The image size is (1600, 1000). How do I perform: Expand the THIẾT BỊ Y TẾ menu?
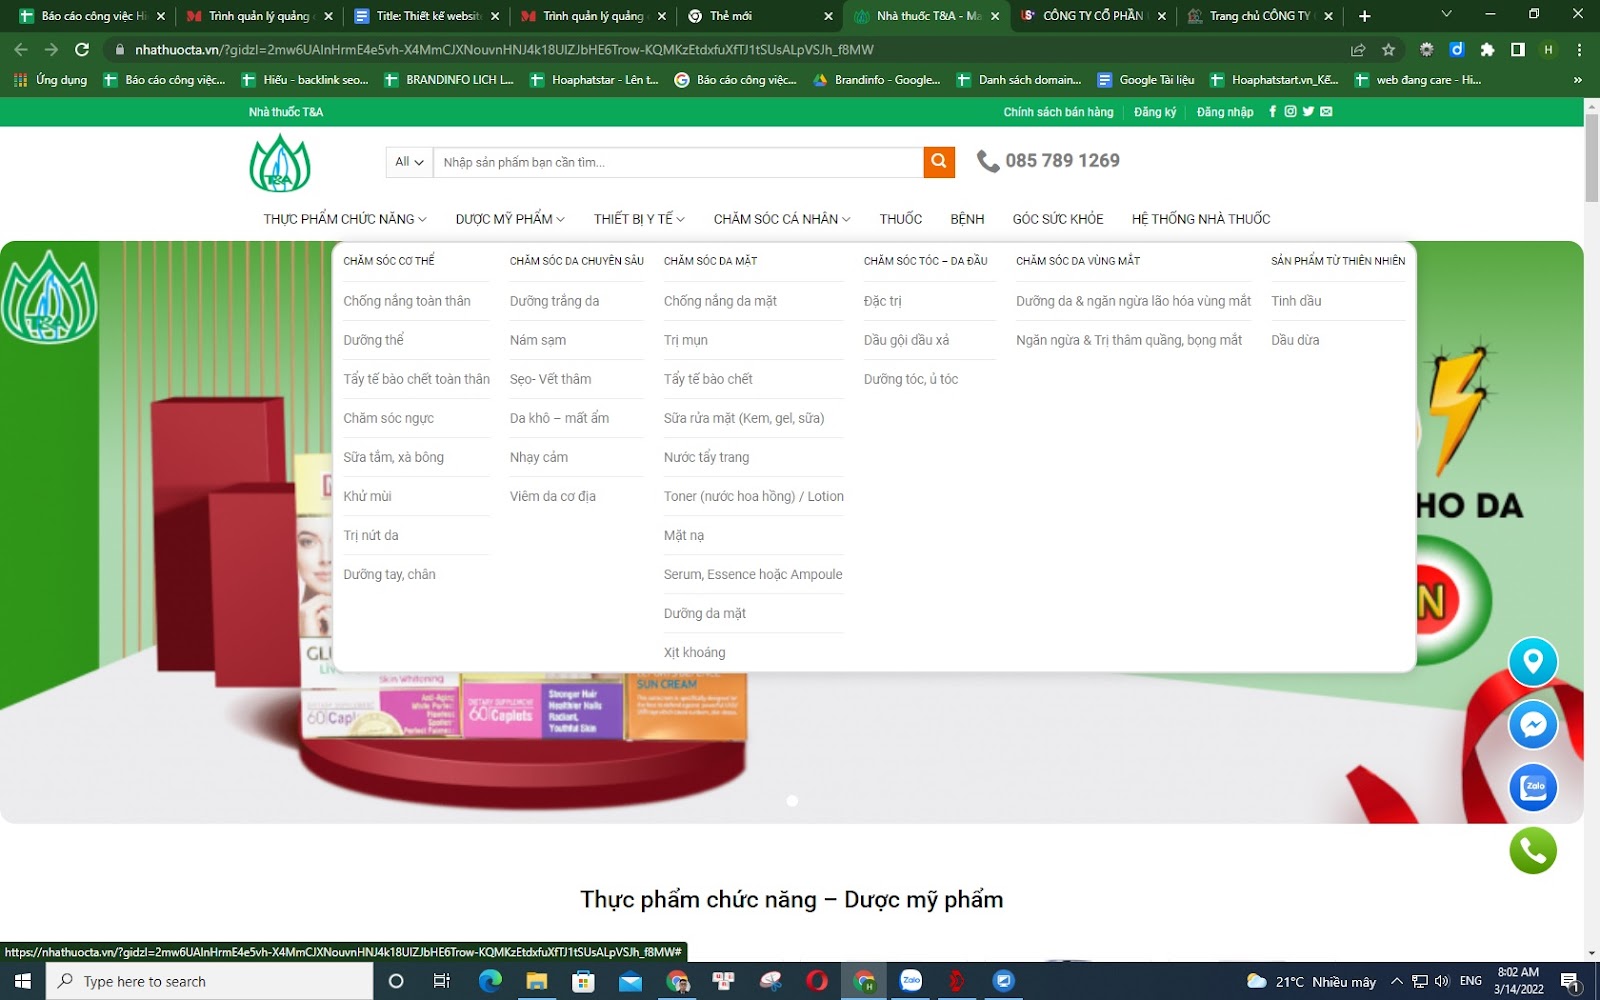[x=638, y=219]
